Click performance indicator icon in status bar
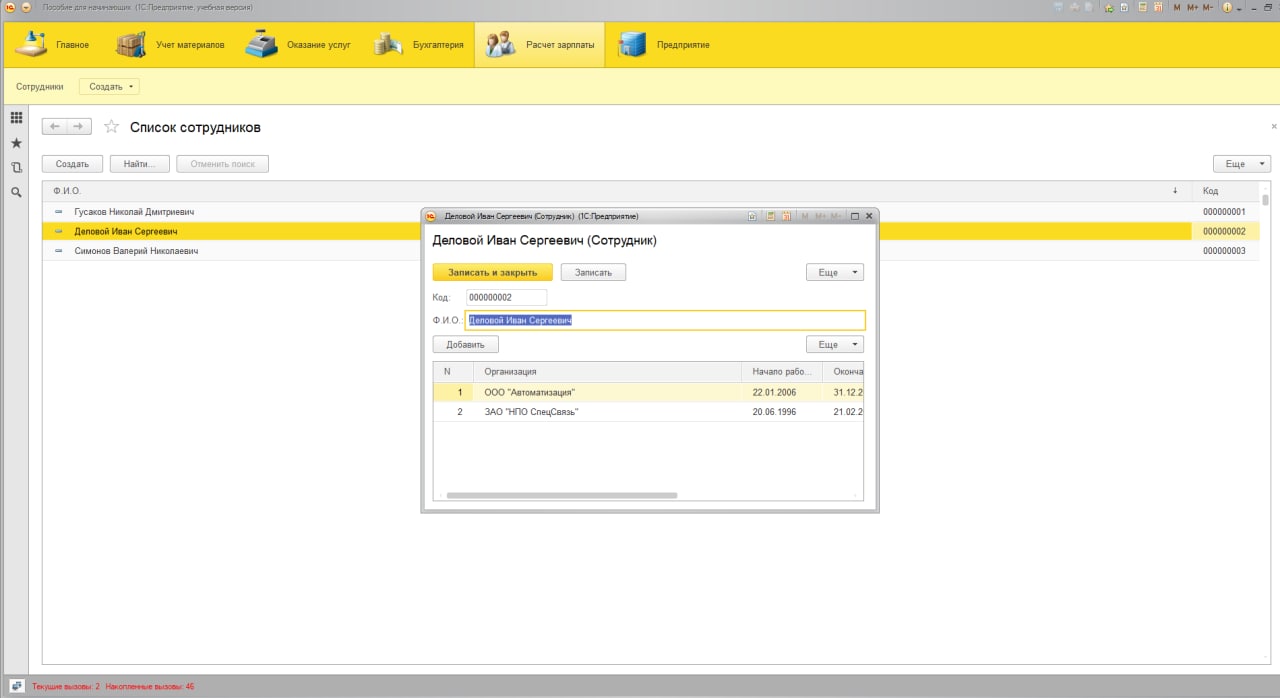This screenshot has height=698, width=1280. tap(17, 687)
